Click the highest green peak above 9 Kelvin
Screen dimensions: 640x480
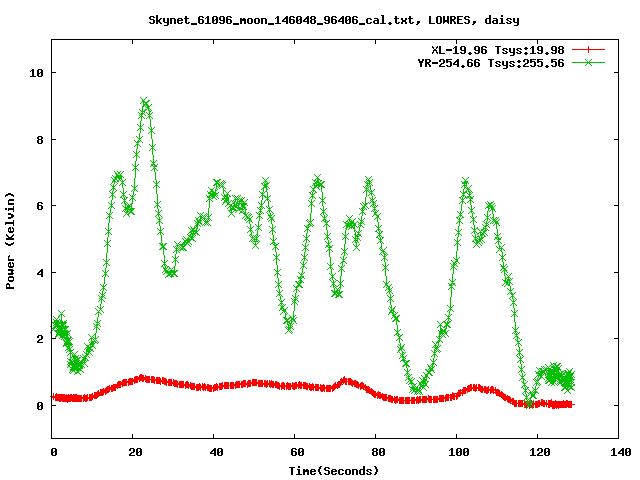coord(145,102)
